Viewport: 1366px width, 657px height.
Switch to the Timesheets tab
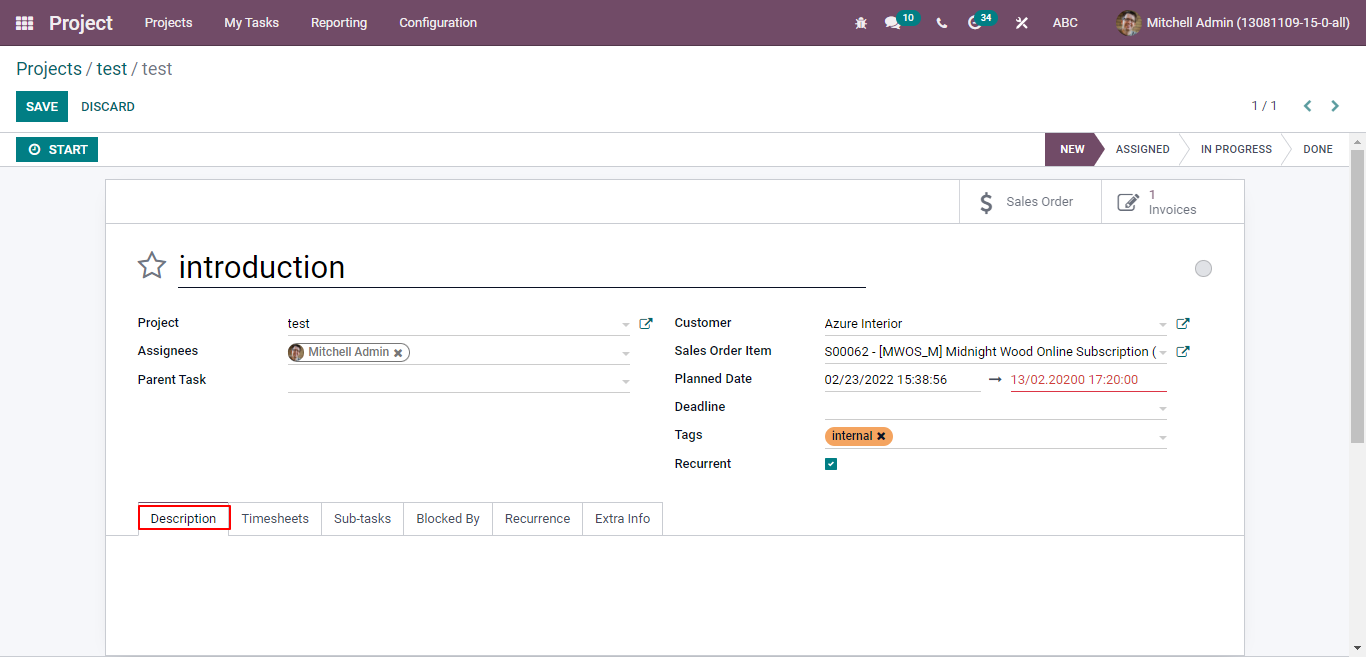[x=275, y=518]
